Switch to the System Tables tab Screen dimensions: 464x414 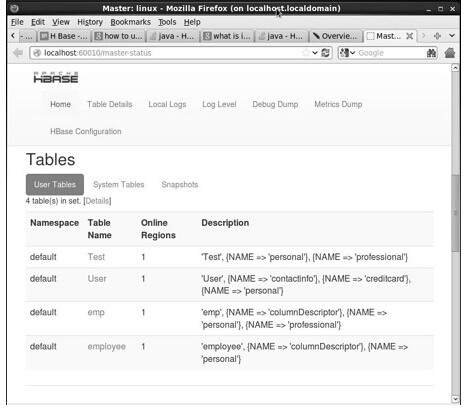119,184
